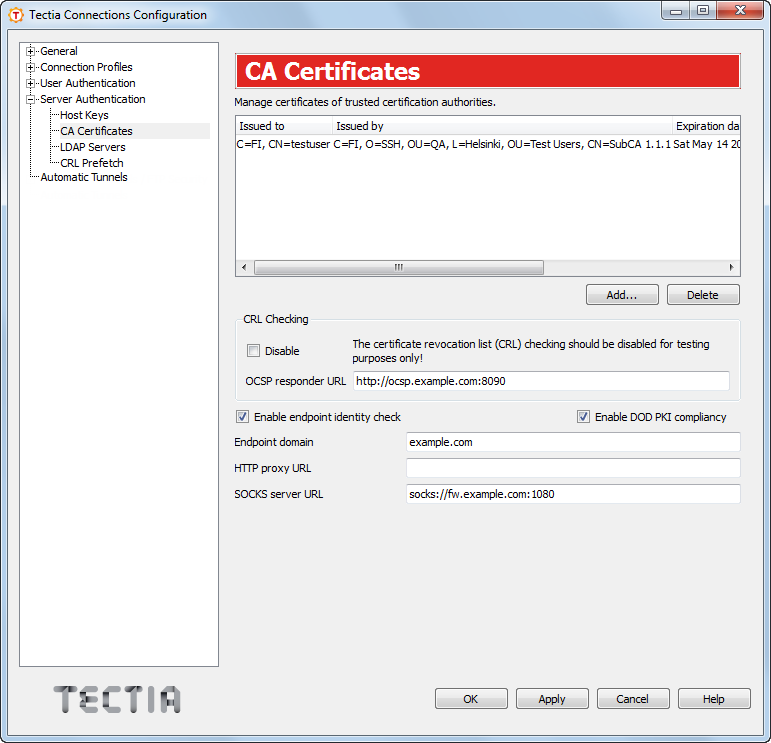This screenshot has width=771, height=743.
Task: Toggle Enable endpoint identity check
Action: pyautogui.click(x=242, y=417)
